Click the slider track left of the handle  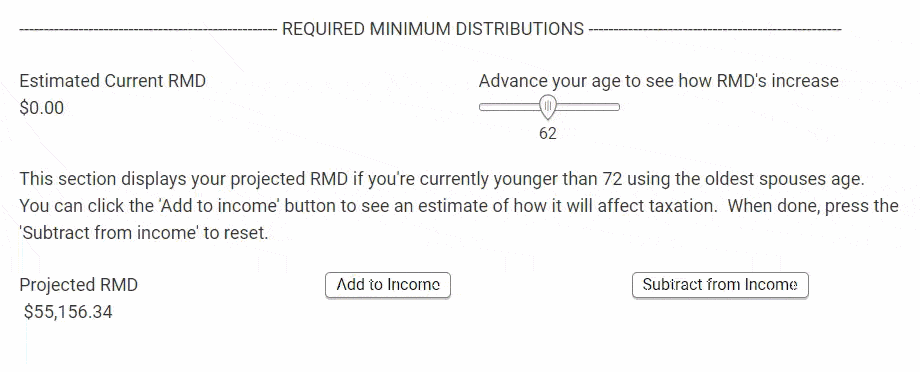pyautogui.click(x=509, y=107)
